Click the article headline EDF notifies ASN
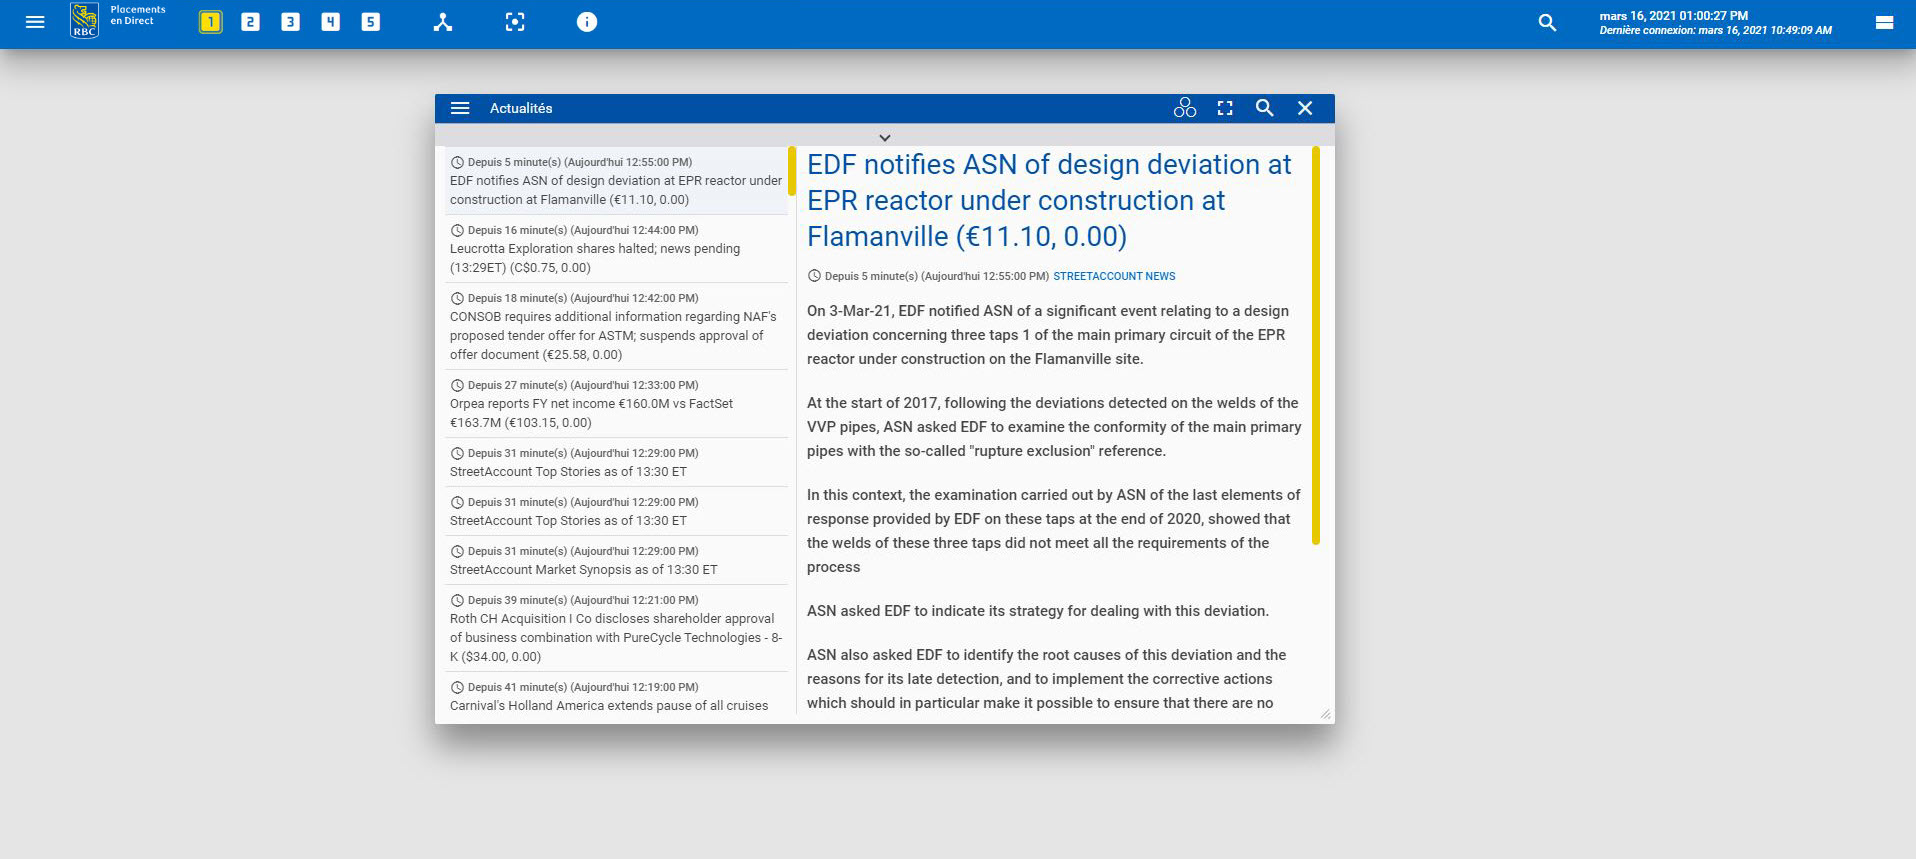Image resolution: width=1916 pixels, height=859 pixels. [1050, 200]
